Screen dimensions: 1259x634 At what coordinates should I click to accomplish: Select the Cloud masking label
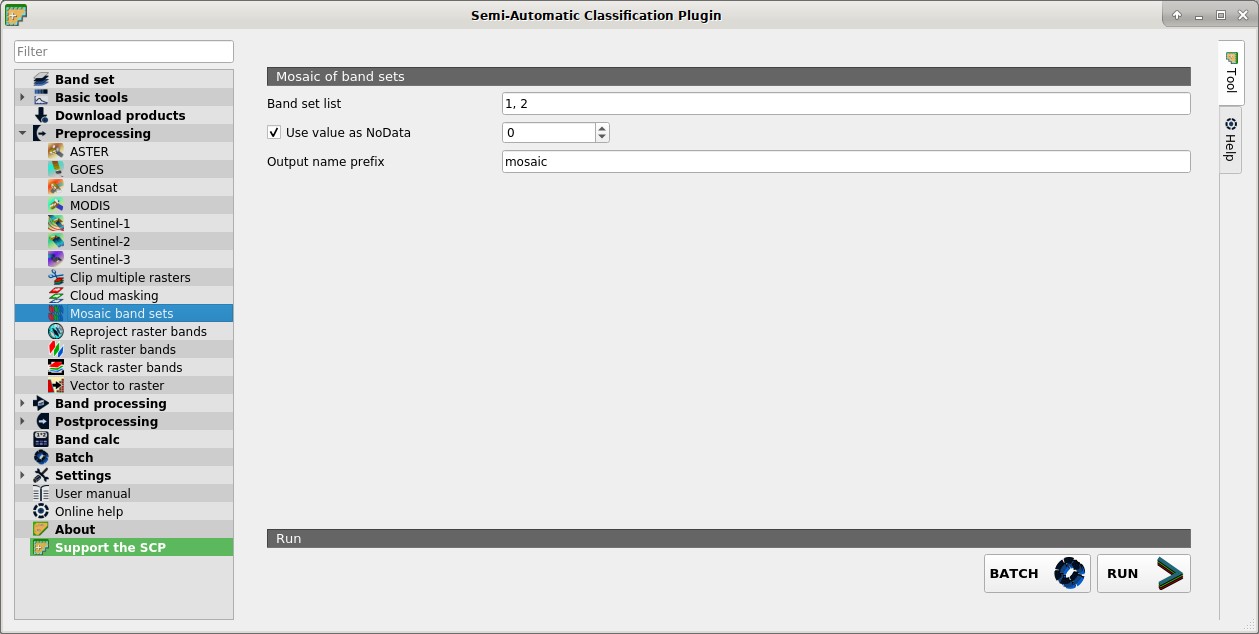pyautogui.click(x=114, y=295)
